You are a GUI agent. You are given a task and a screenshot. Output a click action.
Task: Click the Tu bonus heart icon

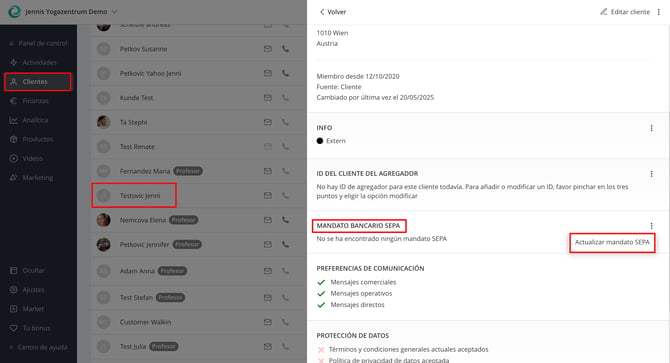pyautogui.click(x=13, y=328)
